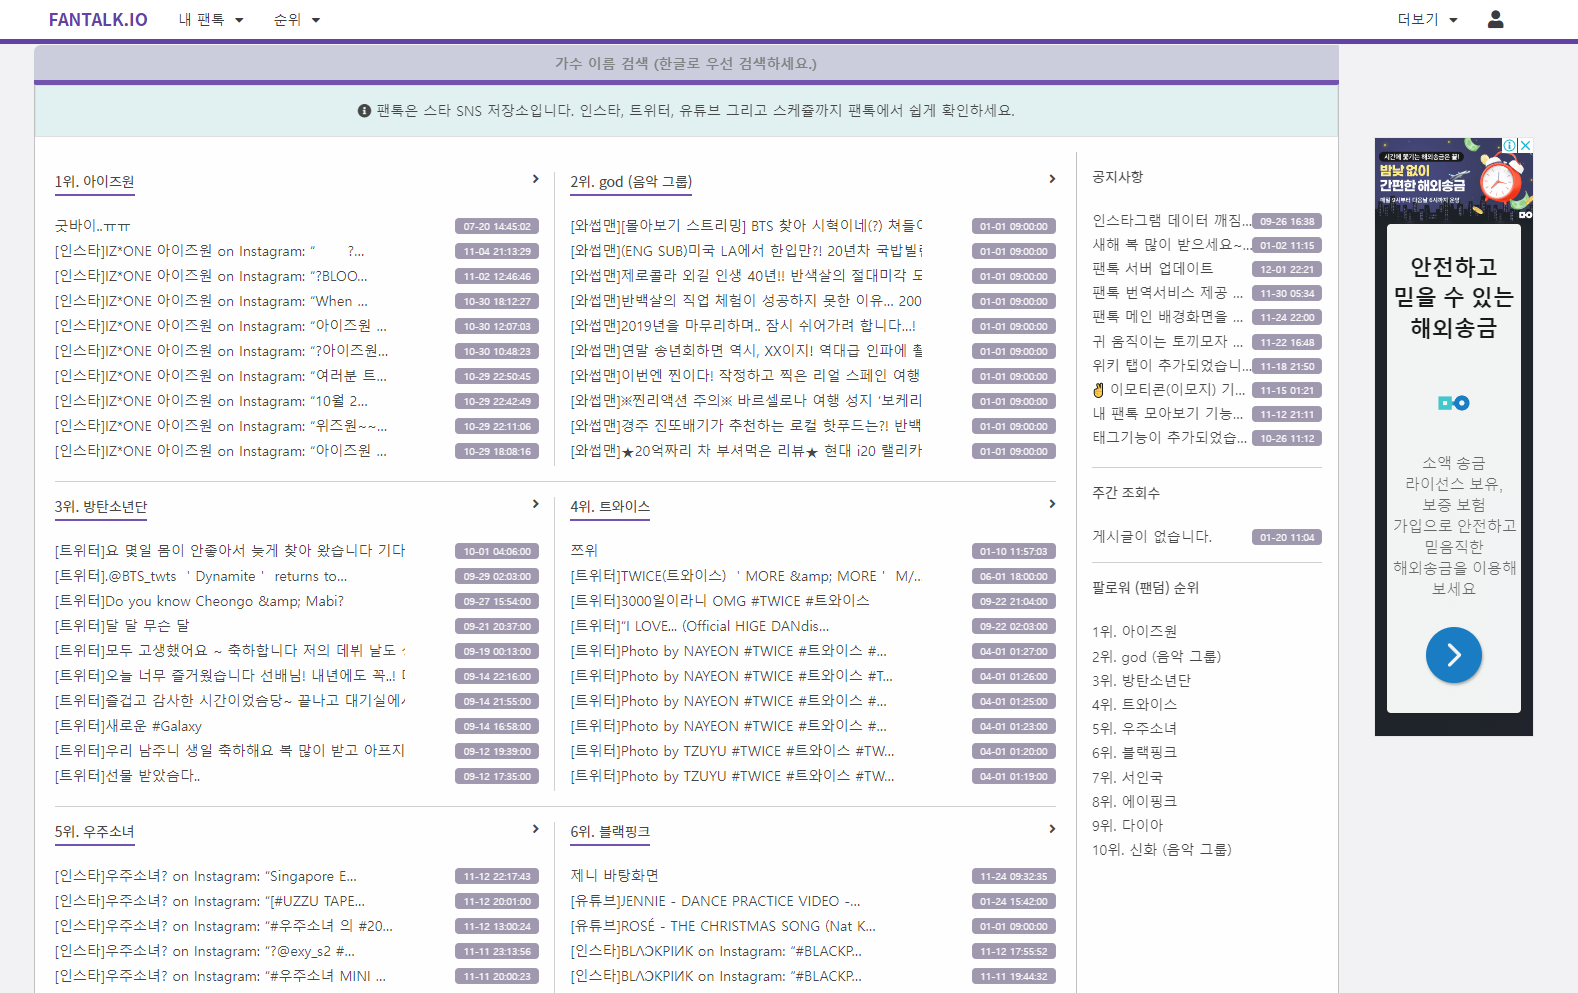Open the 굿바이..ㅠㅠ post
This screenshot has height=993, width=1578.
[92, 226]
